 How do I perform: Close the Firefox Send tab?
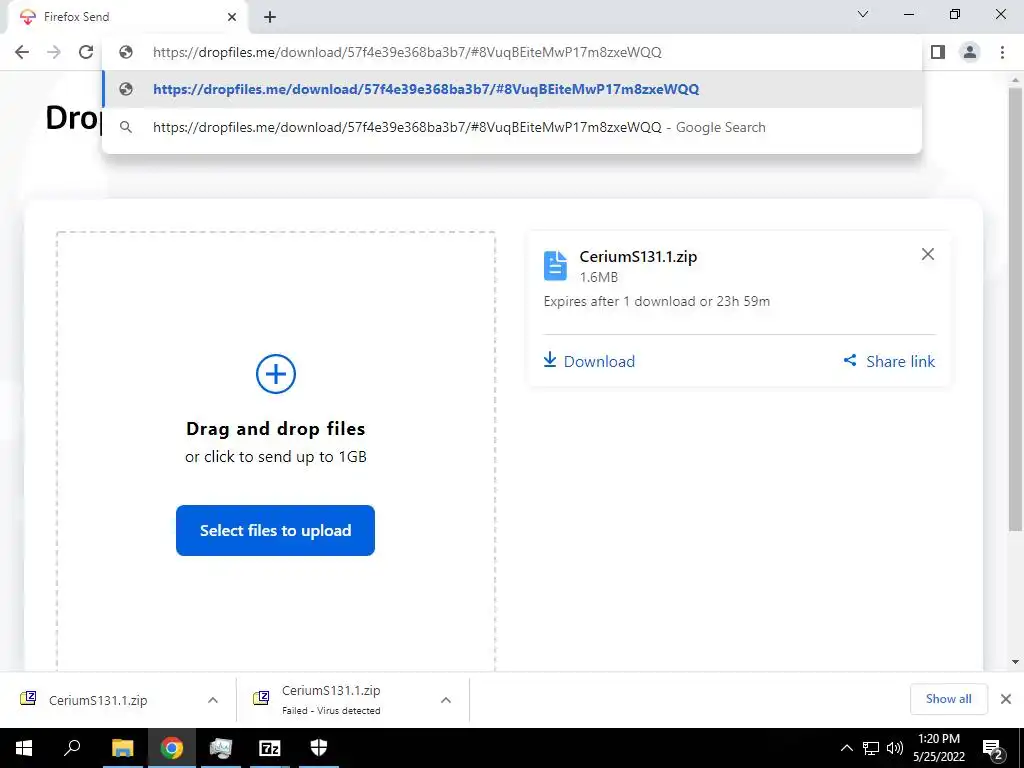tap(232, 17)
